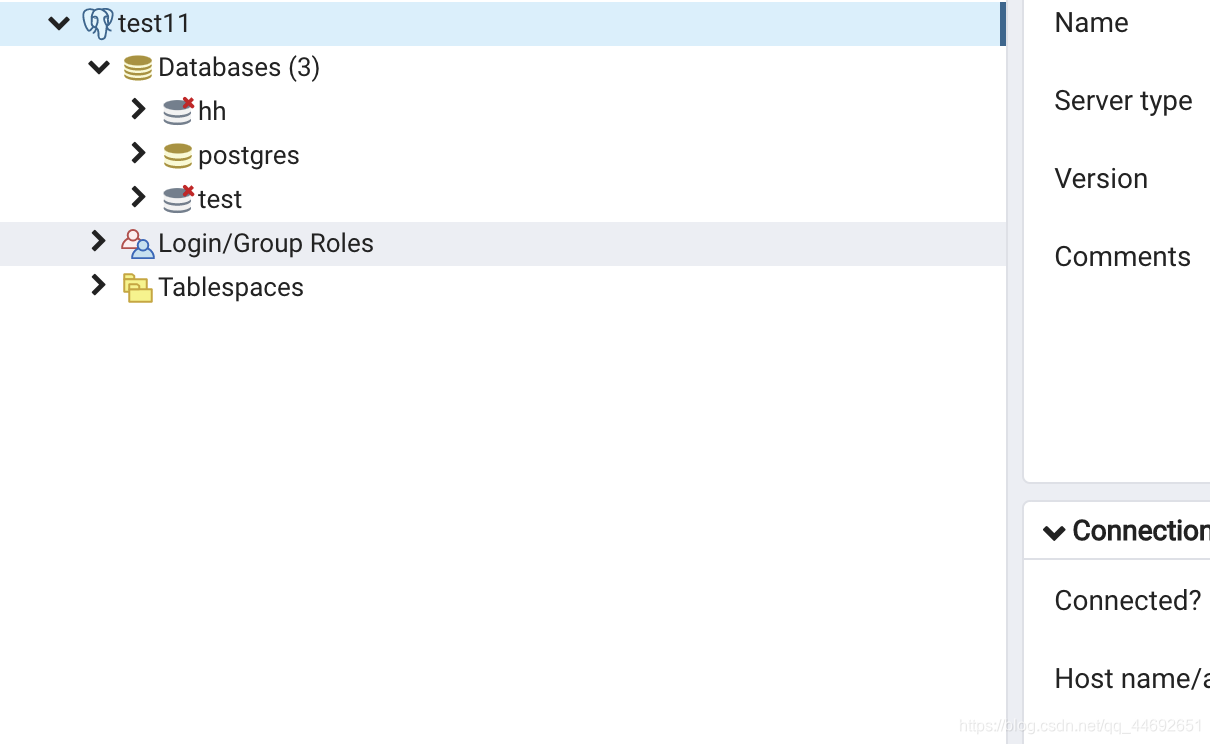Click the PostgreSQL elephant icon for test11
The width and height of the screenshot is (1210, 744).
point(98,23)
